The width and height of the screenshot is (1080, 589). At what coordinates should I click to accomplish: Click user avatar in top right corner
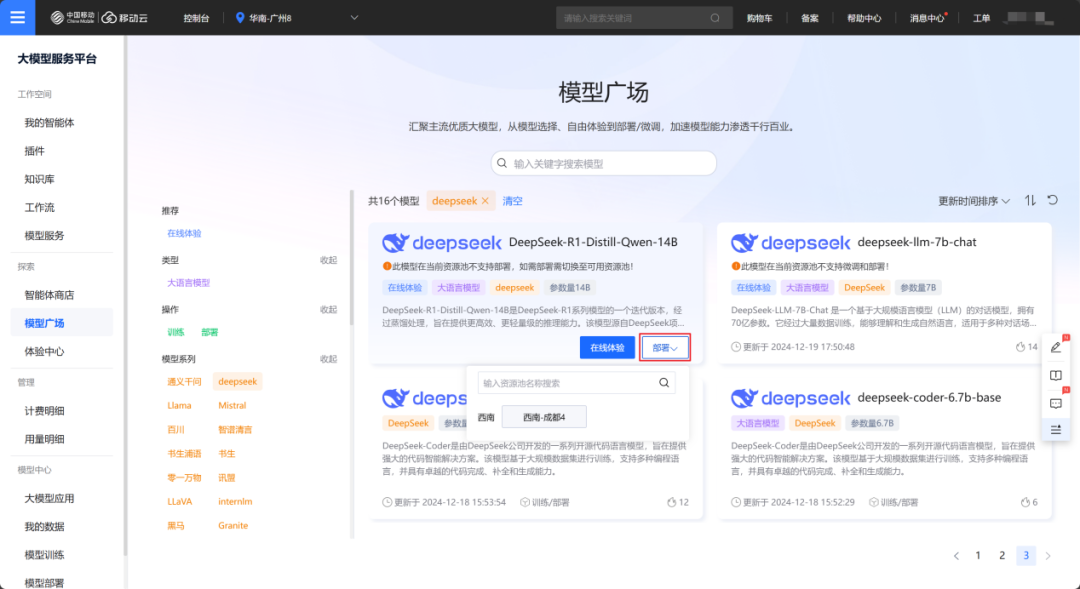[x=1030, y=18]
